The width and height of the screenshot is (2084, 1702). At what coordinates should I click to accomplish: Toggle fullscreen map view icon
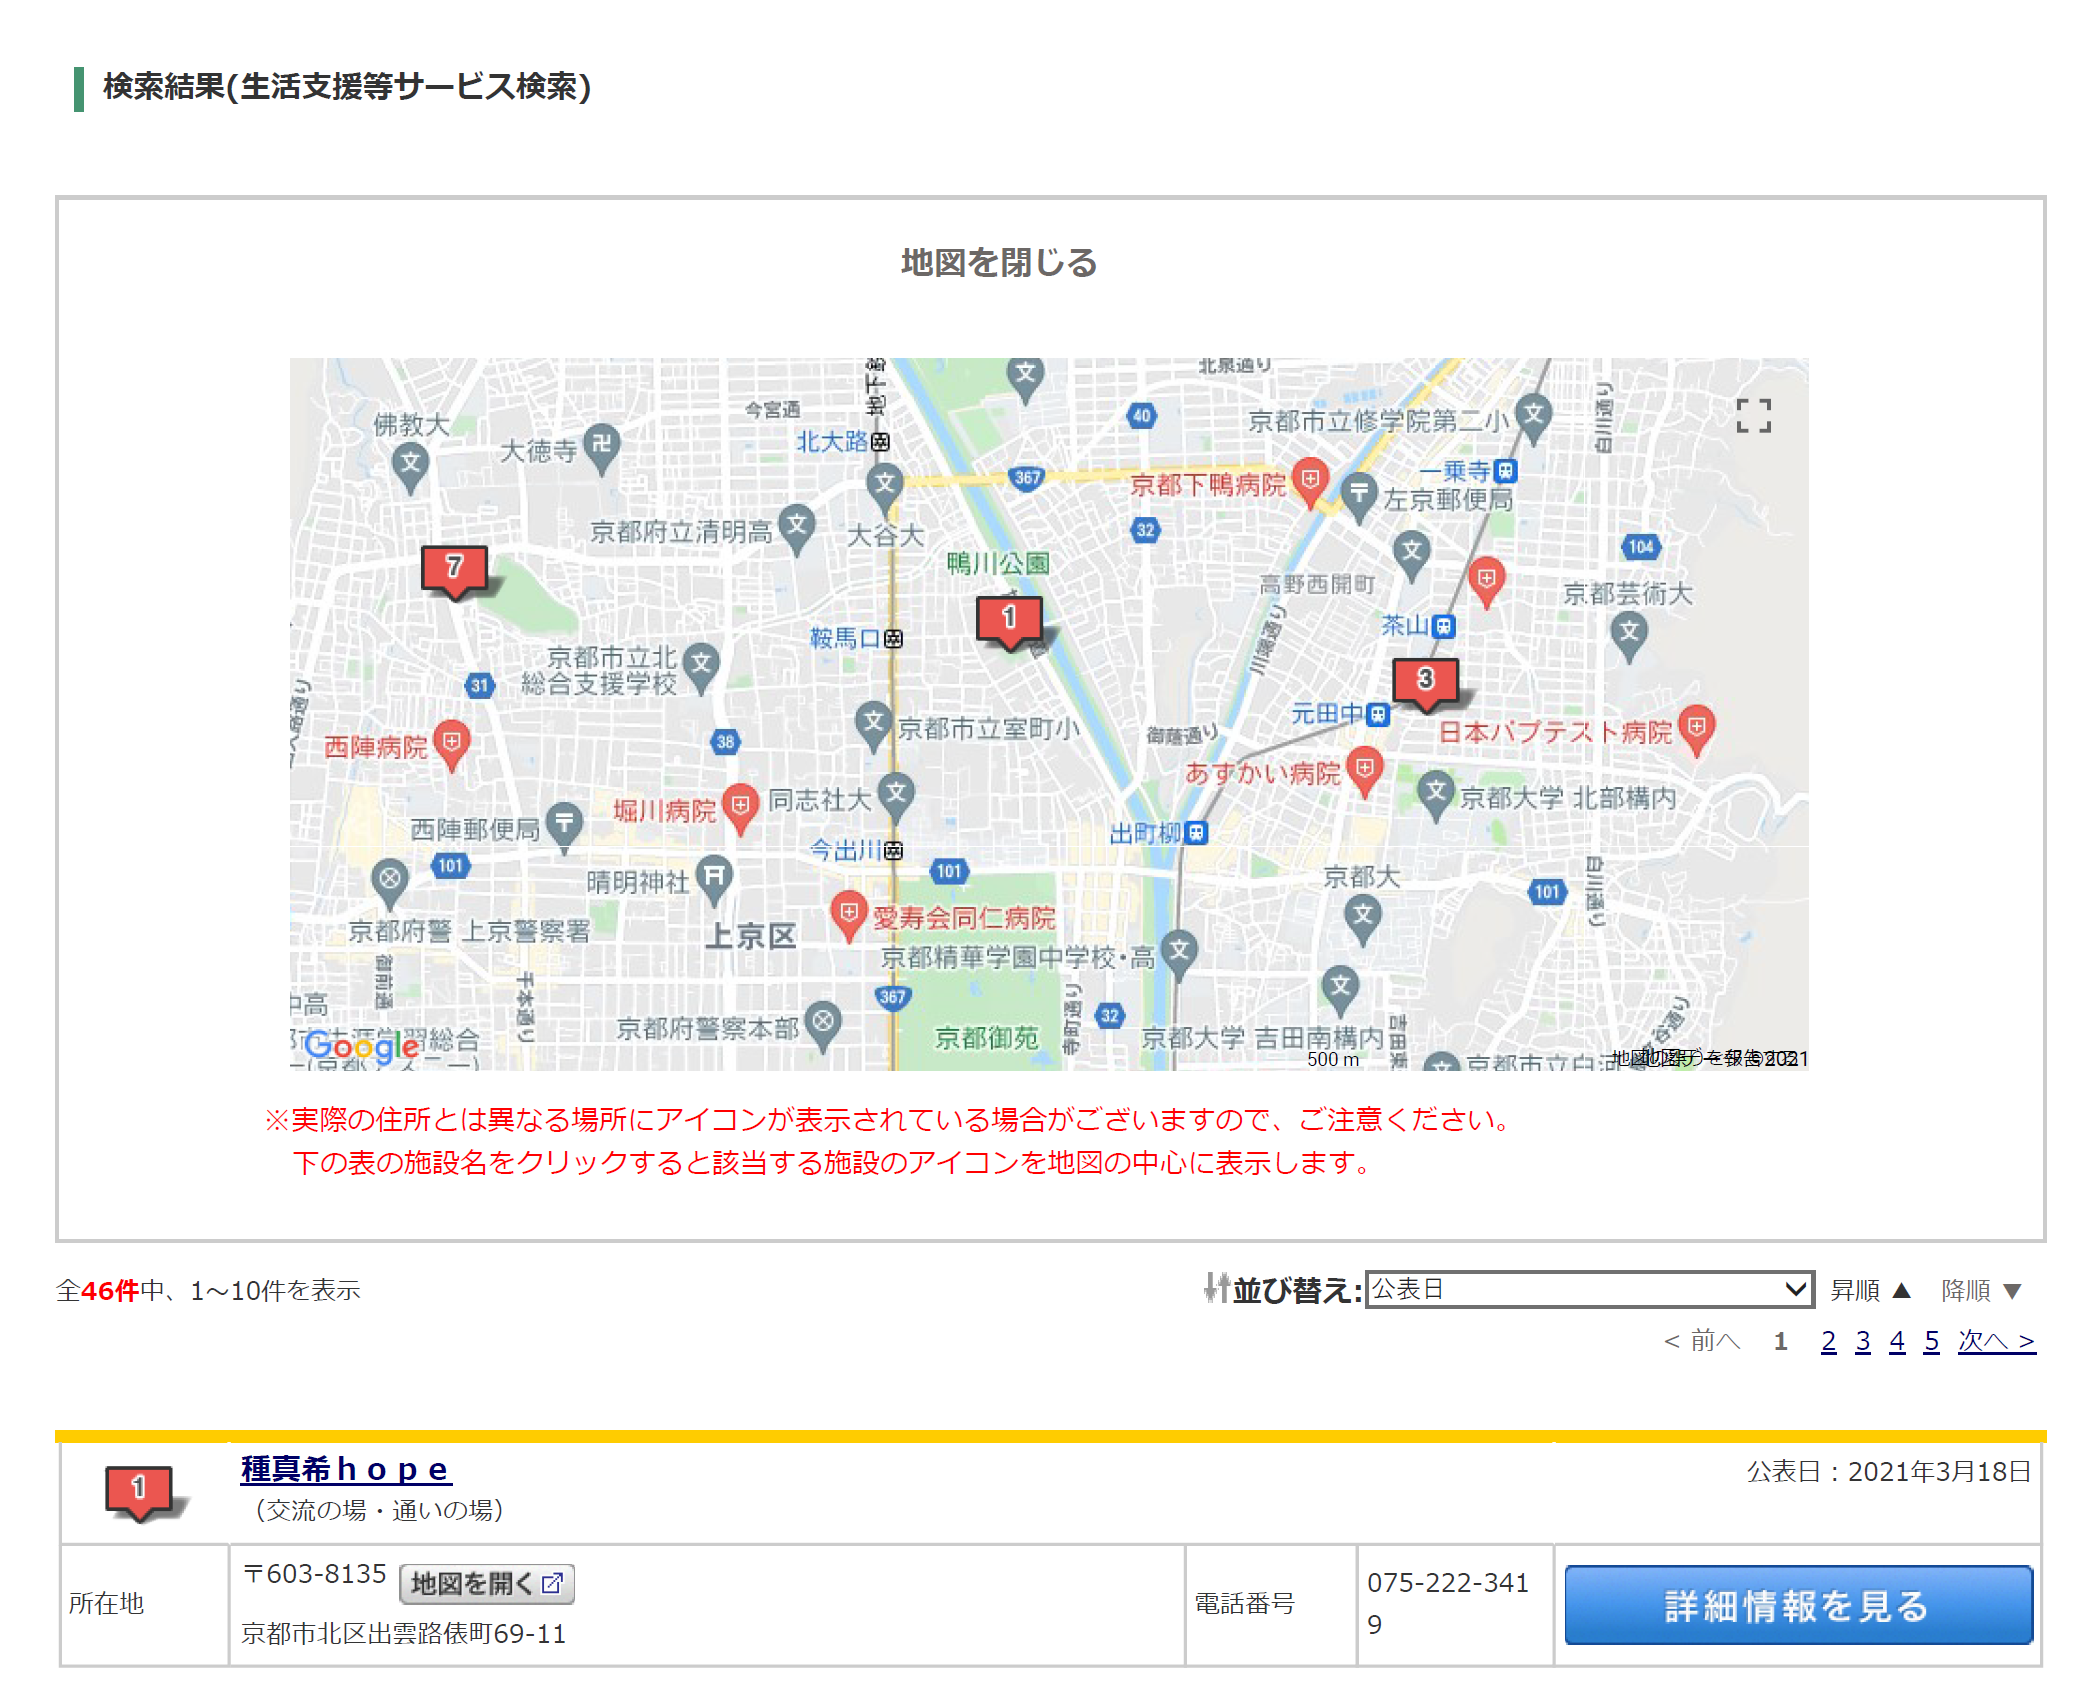tap(1754, 416)
